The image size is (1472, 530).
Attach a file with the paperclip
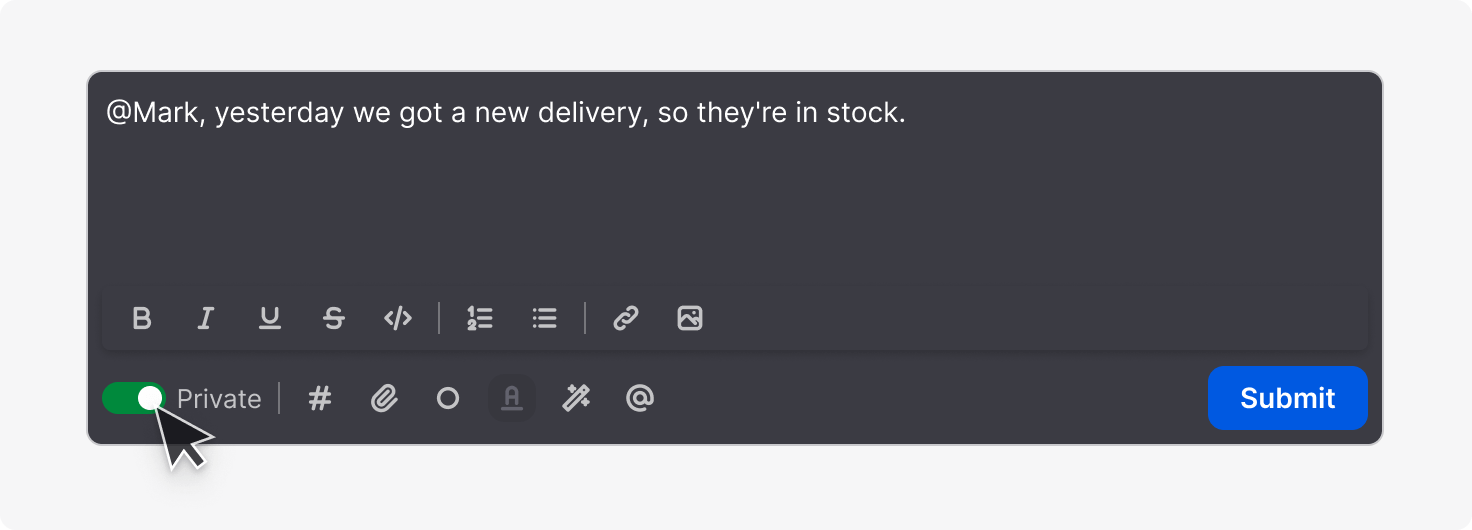[384, 399]
